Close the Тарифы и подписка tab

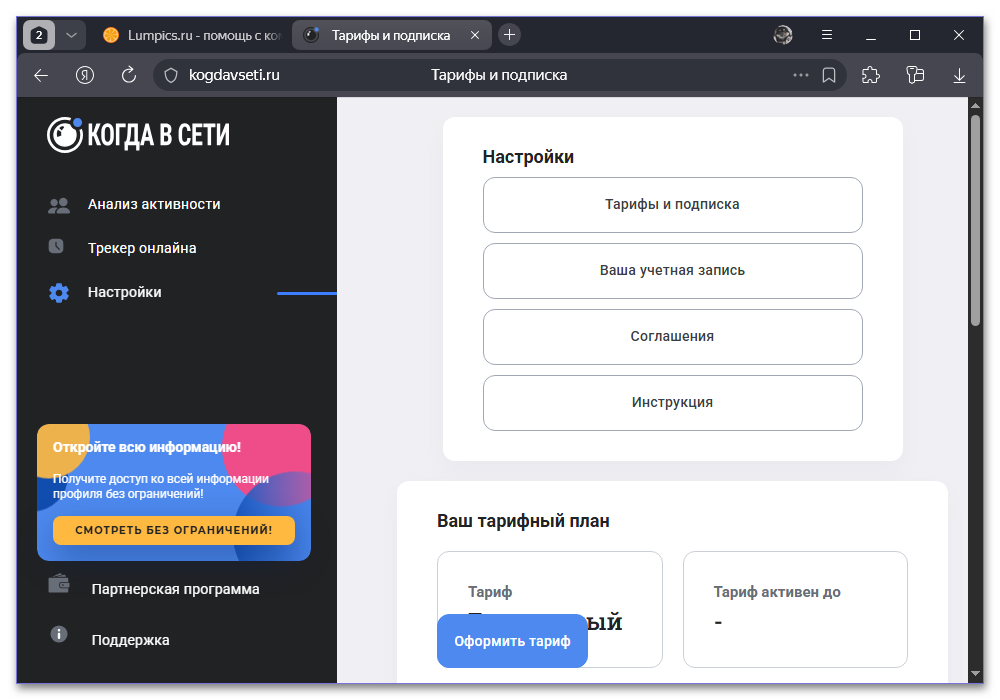(474, 35)
